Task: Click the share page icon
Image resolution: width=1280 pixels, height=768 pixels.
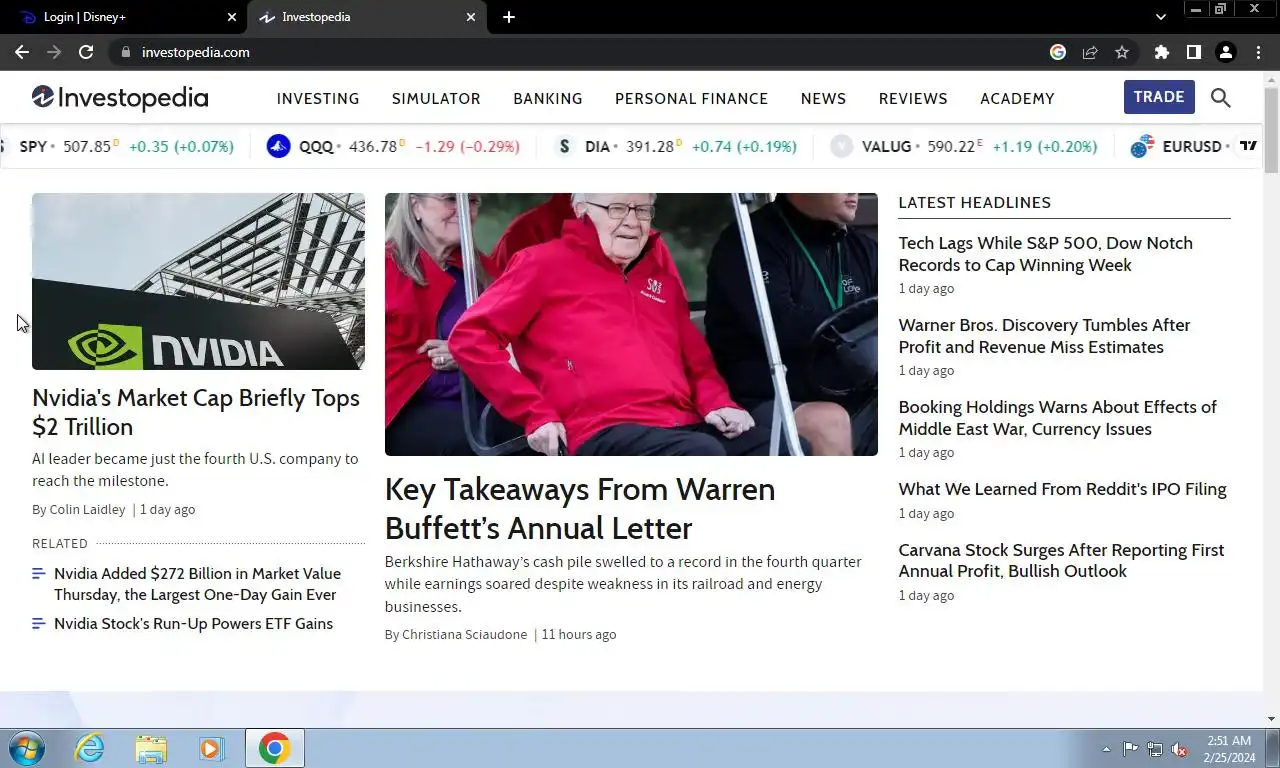Action: pos(1090,52)
